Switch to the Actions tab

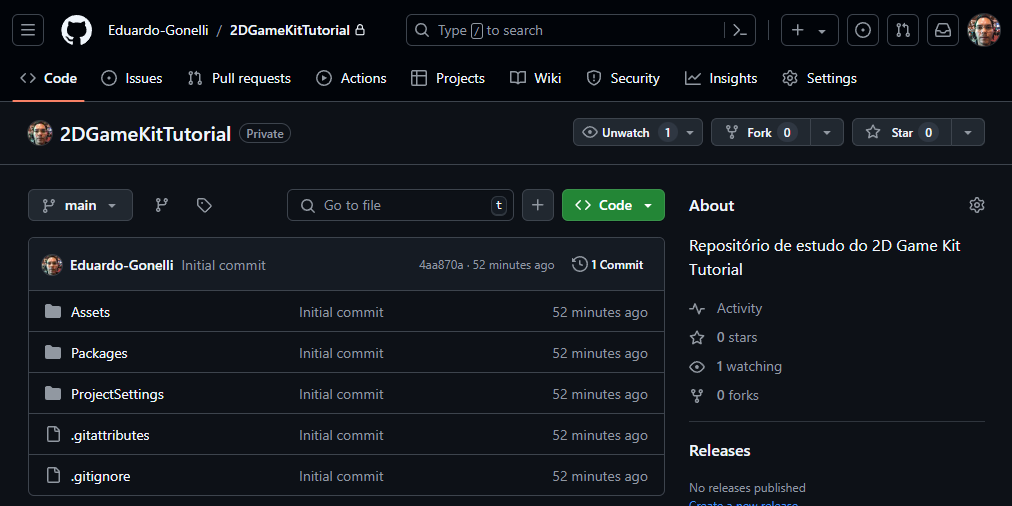click(351, 79)
